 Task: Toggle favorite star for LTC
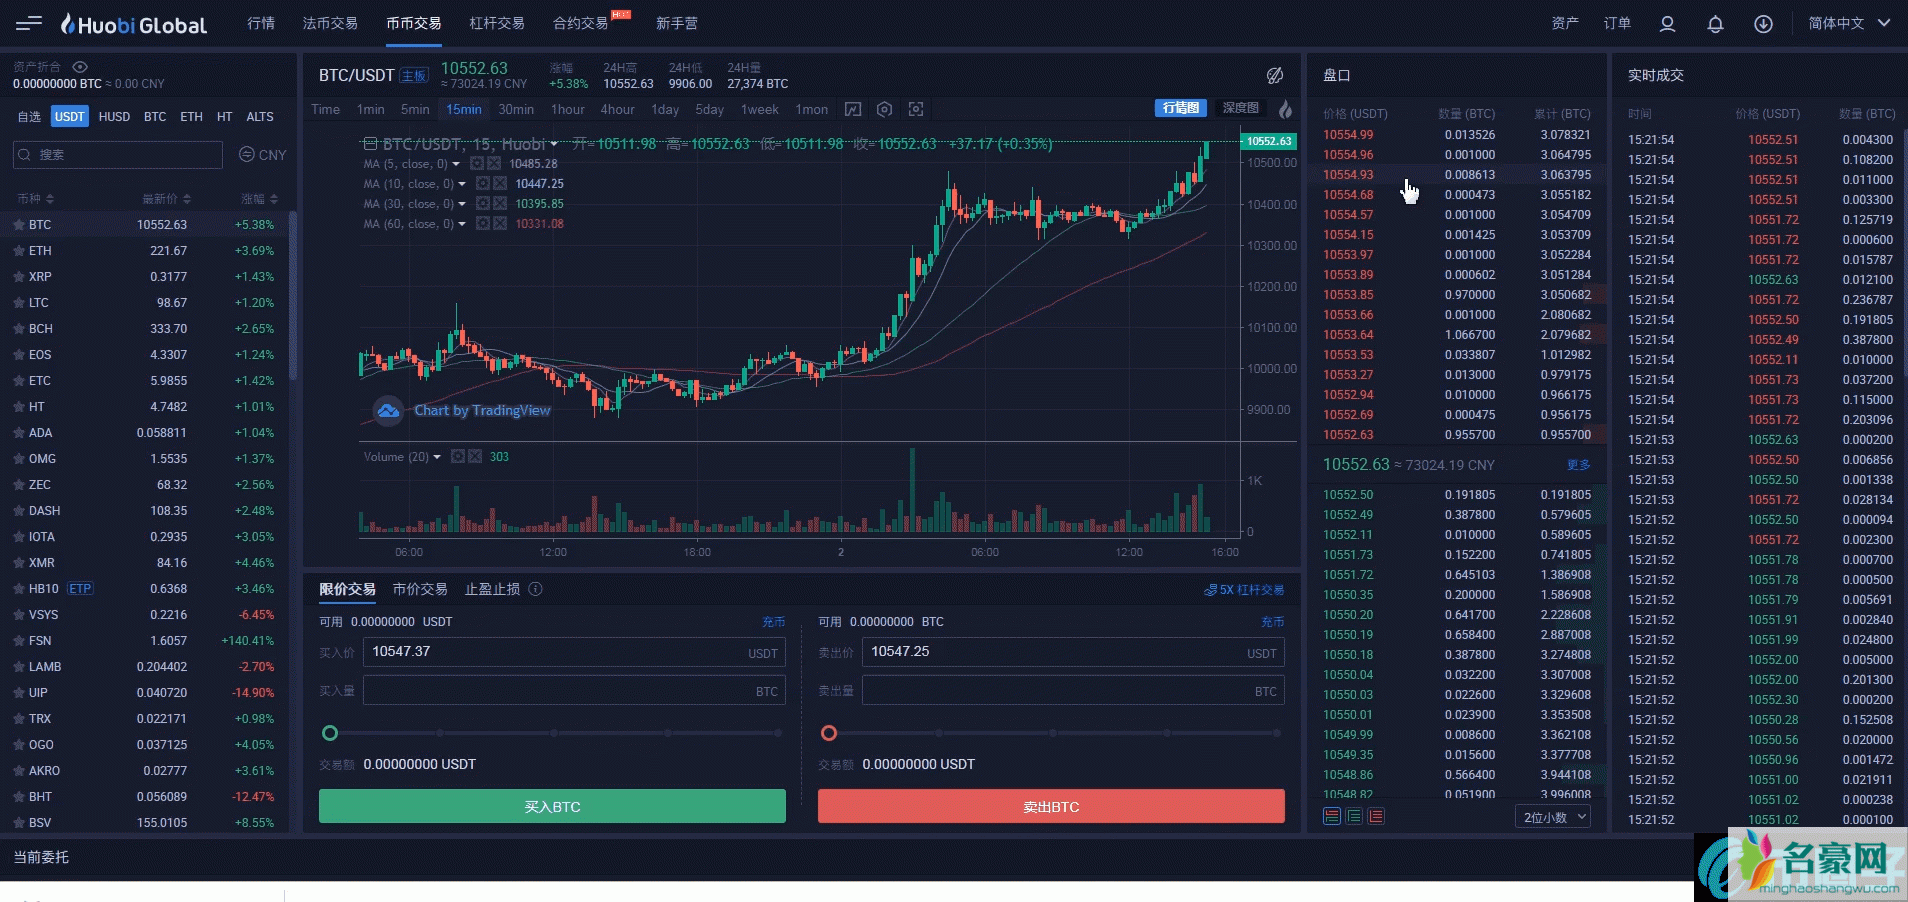point(19,303)
